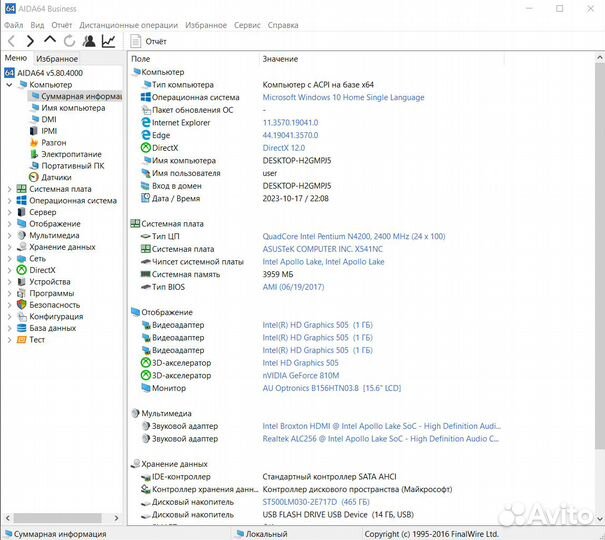Click the Refresh toolbar icon
The width and height of the screenshot is (605, 540).
[x=69, y=41]
